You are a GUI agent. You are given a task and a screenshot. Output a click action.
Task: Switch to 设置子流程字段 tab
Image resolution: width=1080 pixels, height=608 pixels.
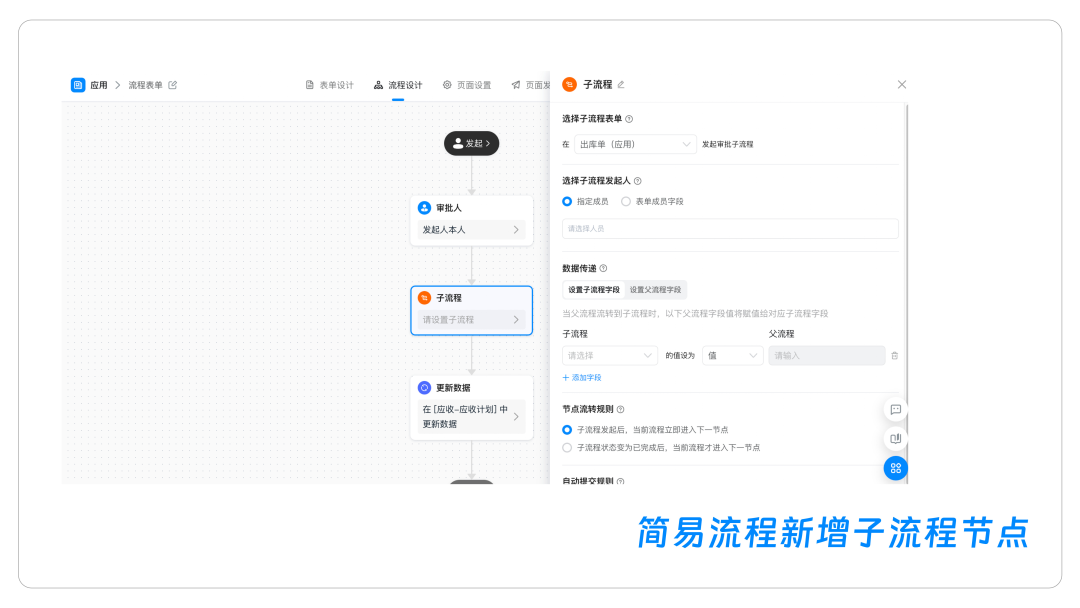594,290
